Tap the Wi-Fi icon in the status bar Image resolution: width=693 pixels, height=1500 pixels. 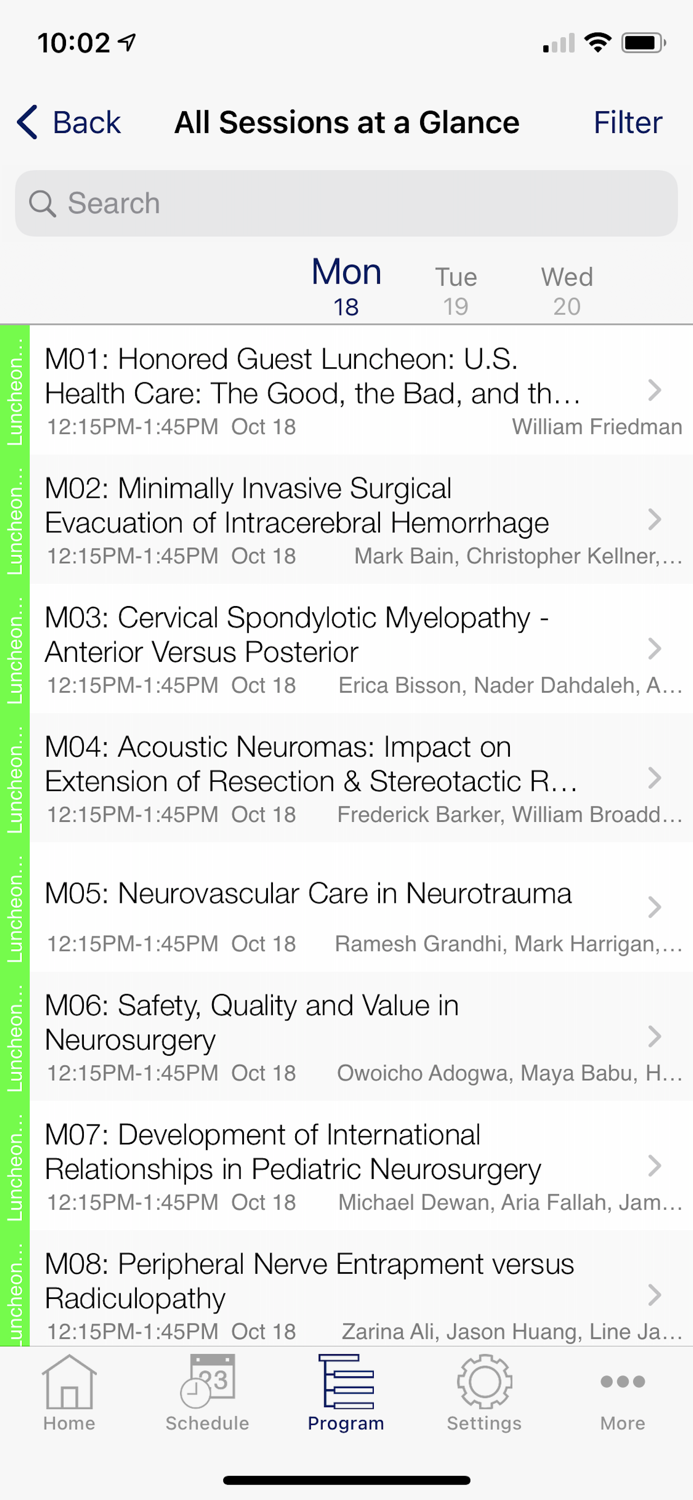(x=598, y=42)
